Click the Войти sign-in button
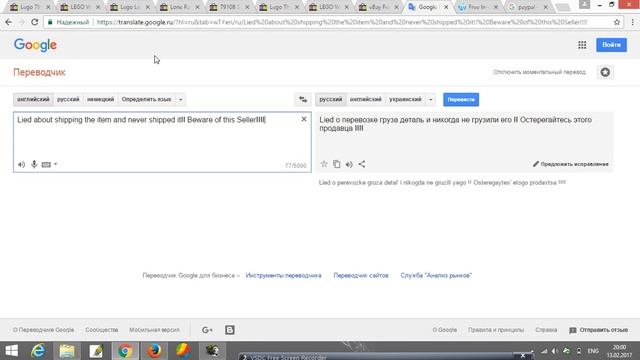Image resolution: width=640 pixels, height=360 pixels. click(611, 45)
